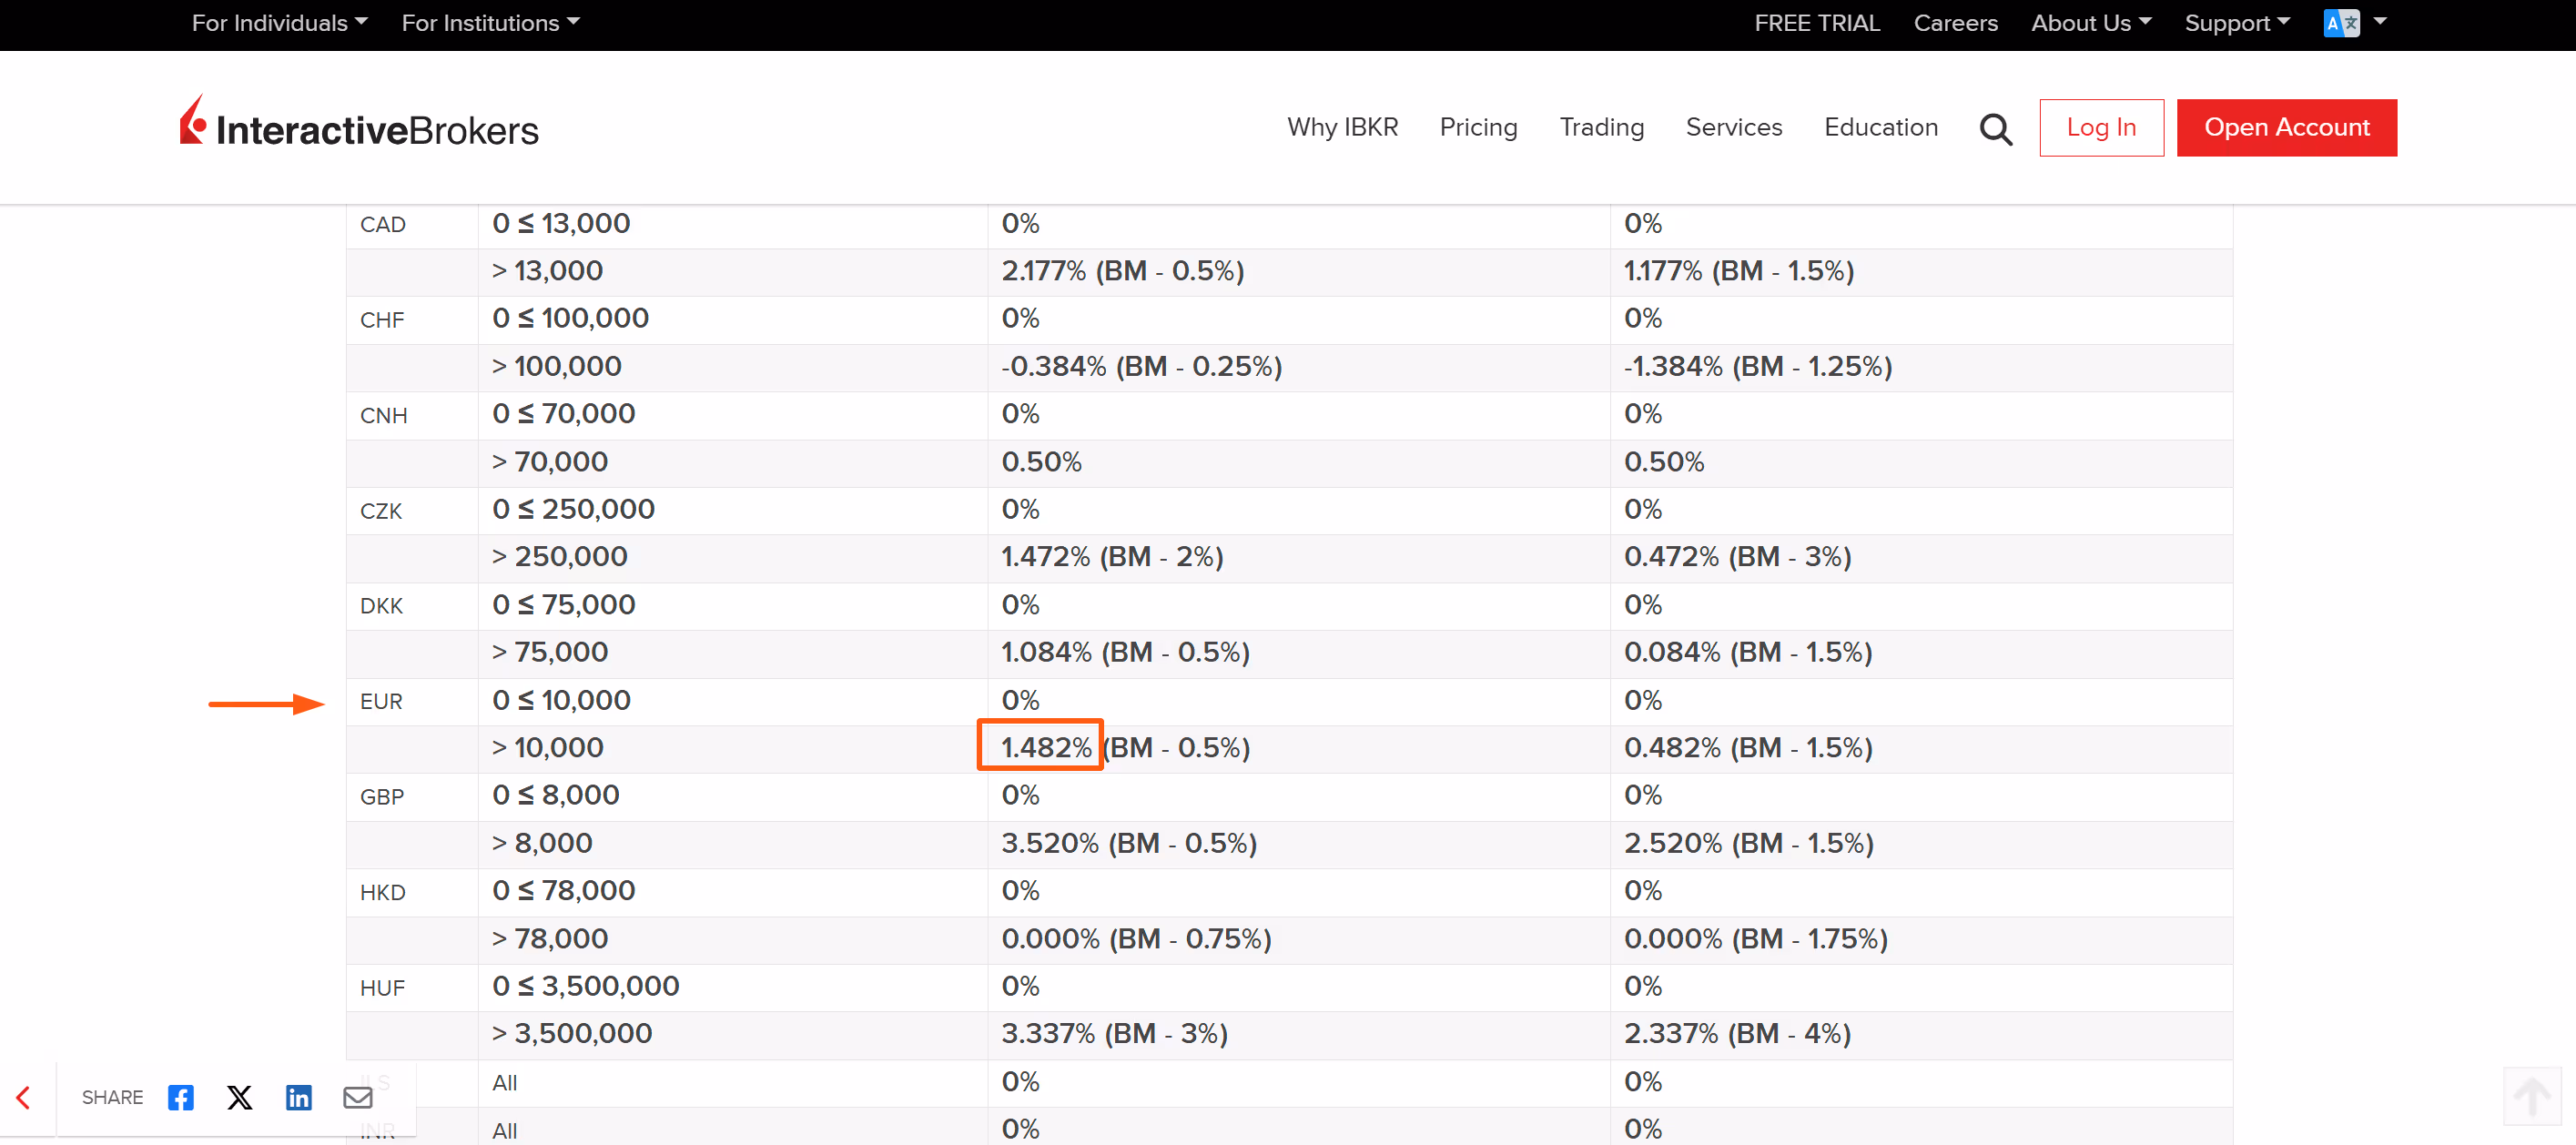Open the Support dropdown menu
This screenshot has width=2576, height=1145.
[x=2236, y=23]
